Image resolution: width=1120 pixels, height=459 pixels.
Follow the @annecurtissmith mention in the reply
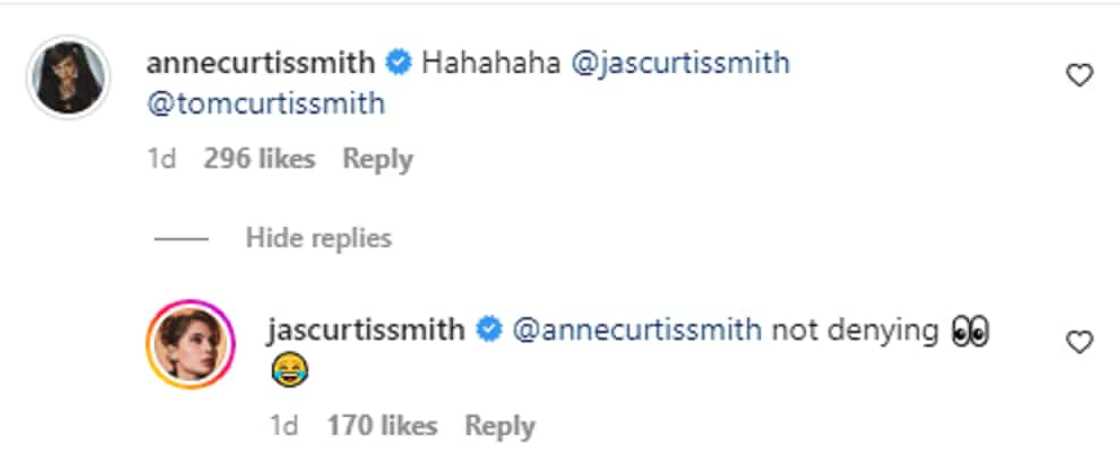click(636, 330)
